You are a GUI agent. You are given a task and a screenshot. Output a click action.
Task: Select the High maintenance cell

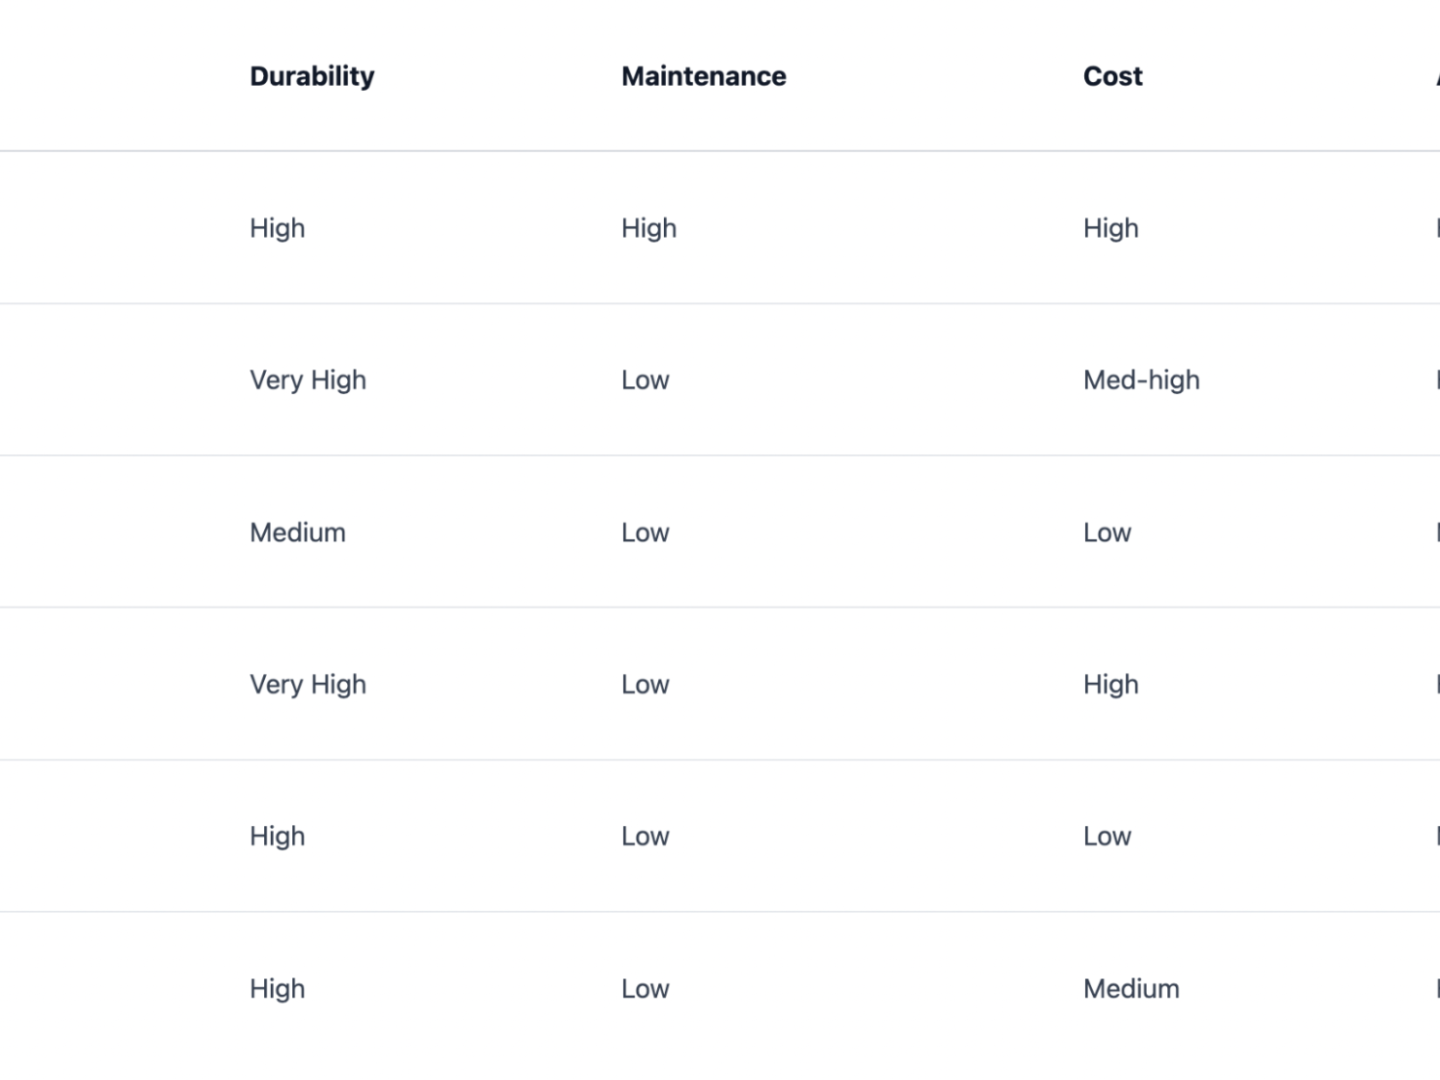coord(648,228)
